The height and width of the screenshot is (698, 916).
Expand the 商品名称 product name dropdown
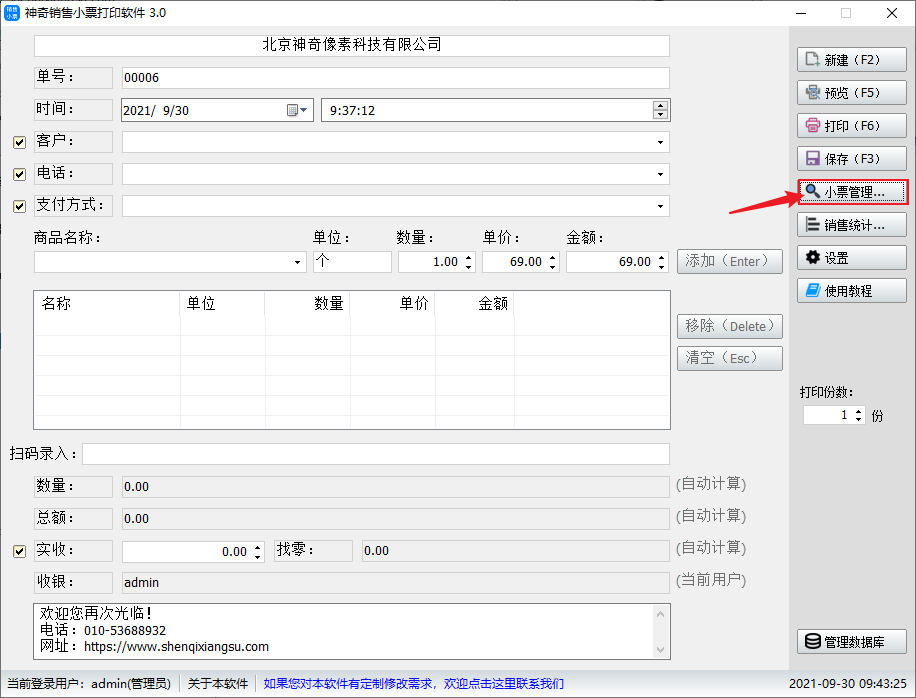coord(297,262)
